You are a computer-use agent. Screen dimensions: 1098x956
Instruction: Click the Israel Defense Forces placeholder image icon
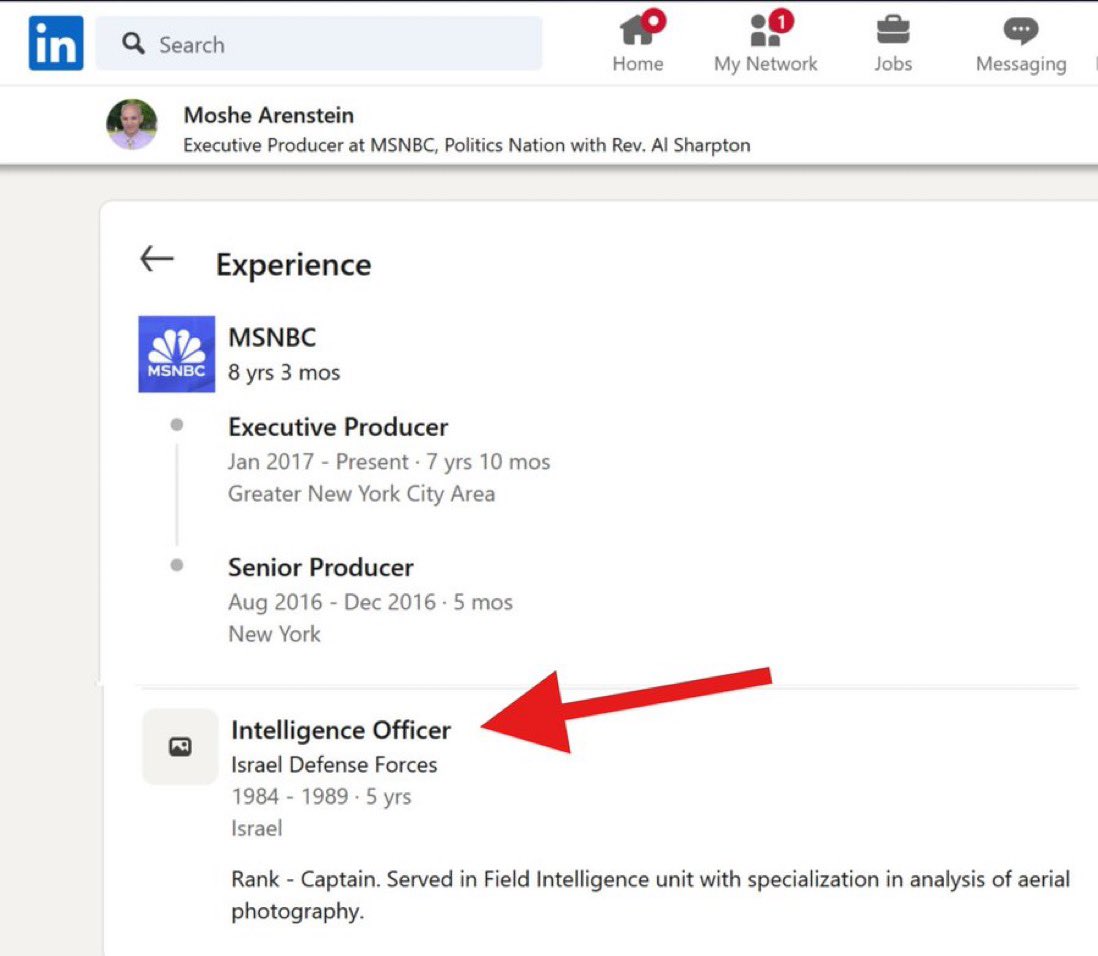(180, 747)
